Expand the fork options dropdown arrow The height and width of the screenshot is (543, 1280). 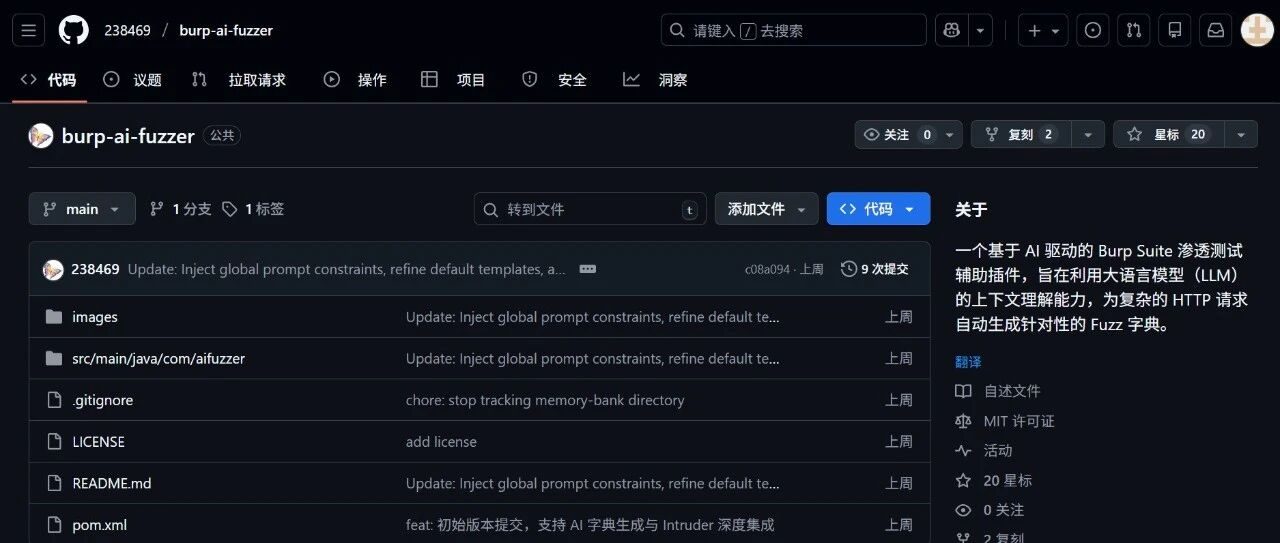click(x=1088, y=134)
